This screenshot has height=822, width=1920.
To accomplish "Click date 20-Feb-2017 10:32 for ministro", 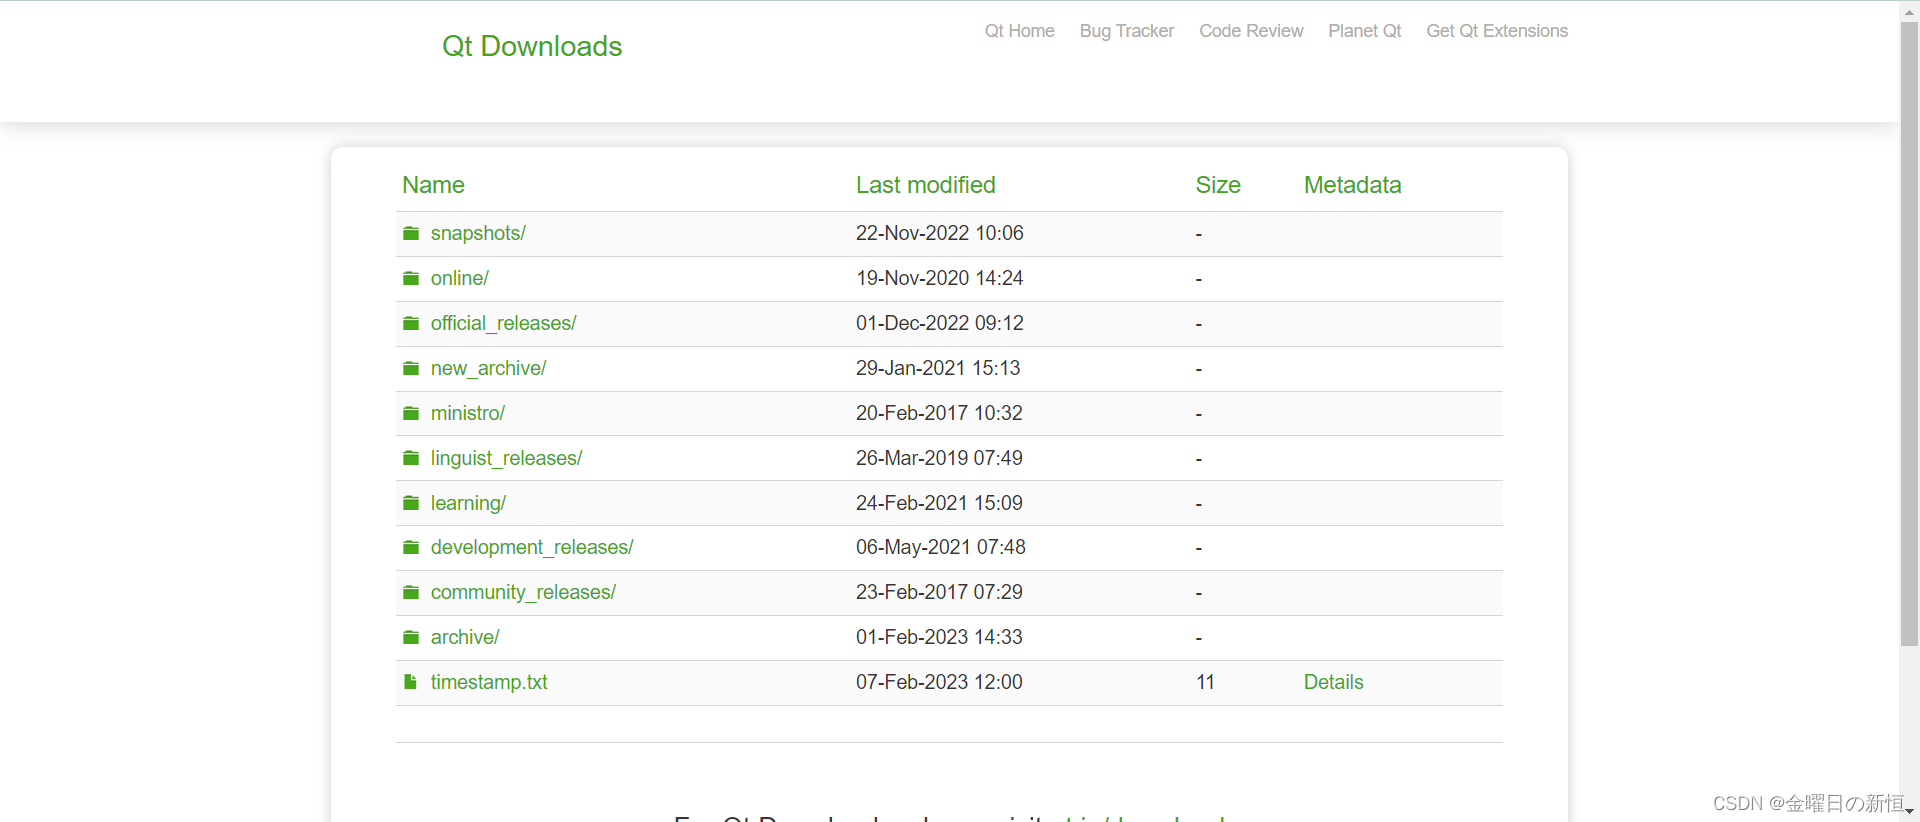I will click(x=939, y=413).
